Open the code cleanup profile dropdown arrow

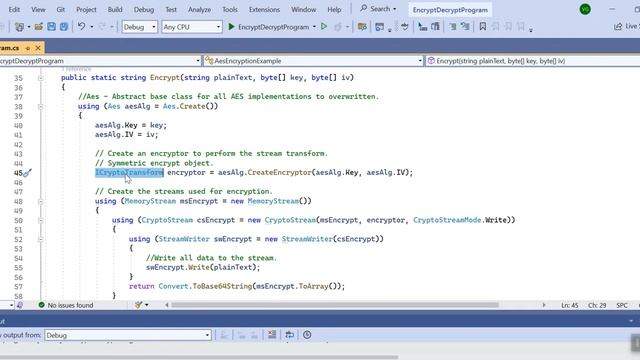coord(147,305)
